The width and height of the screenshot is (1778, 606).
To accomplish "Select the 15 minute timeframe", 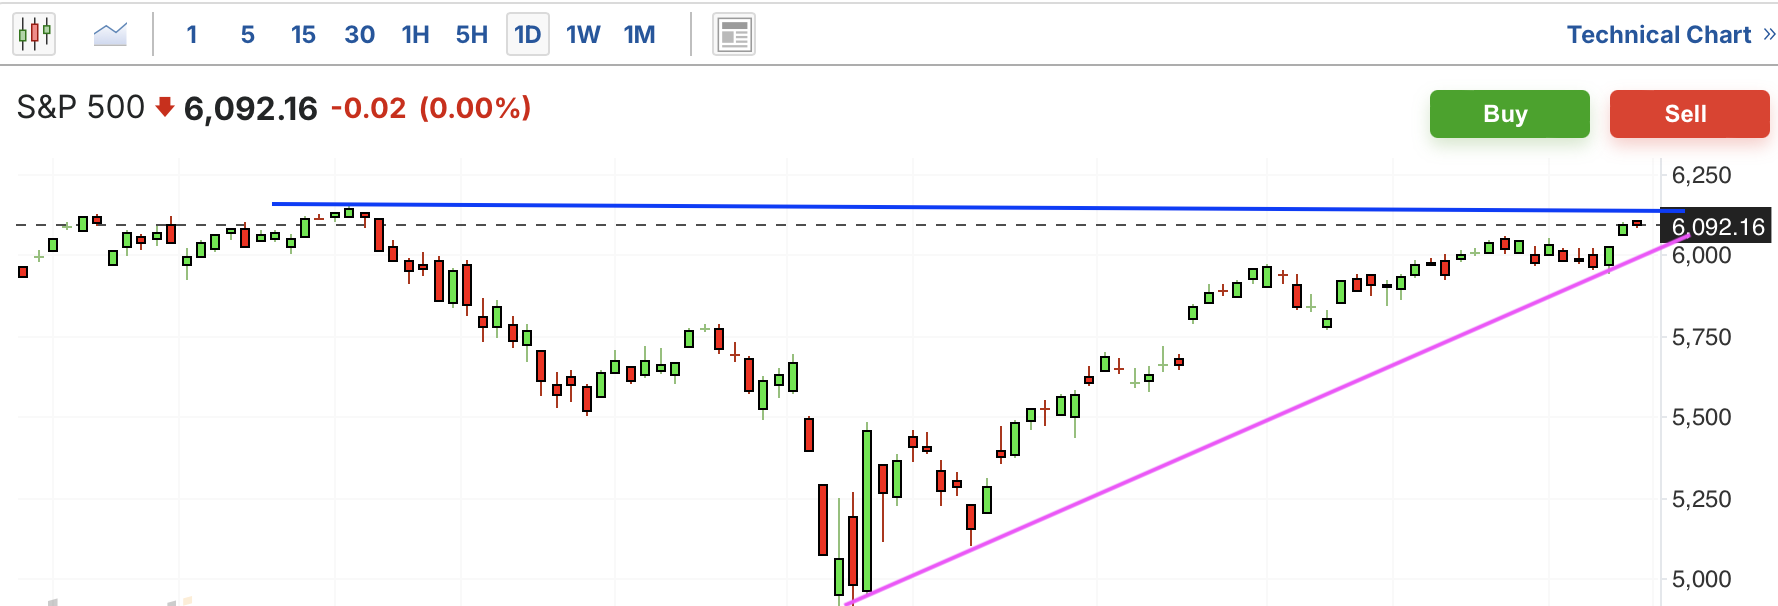I will [303, 35].
